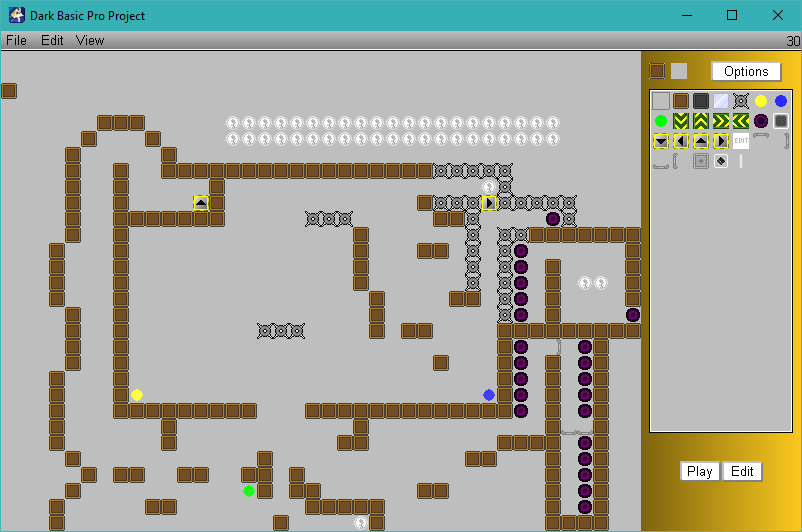Pick the gray secondary swatch above the palette
The height and width of the screenshot is (532, 802).
point(679,71)
